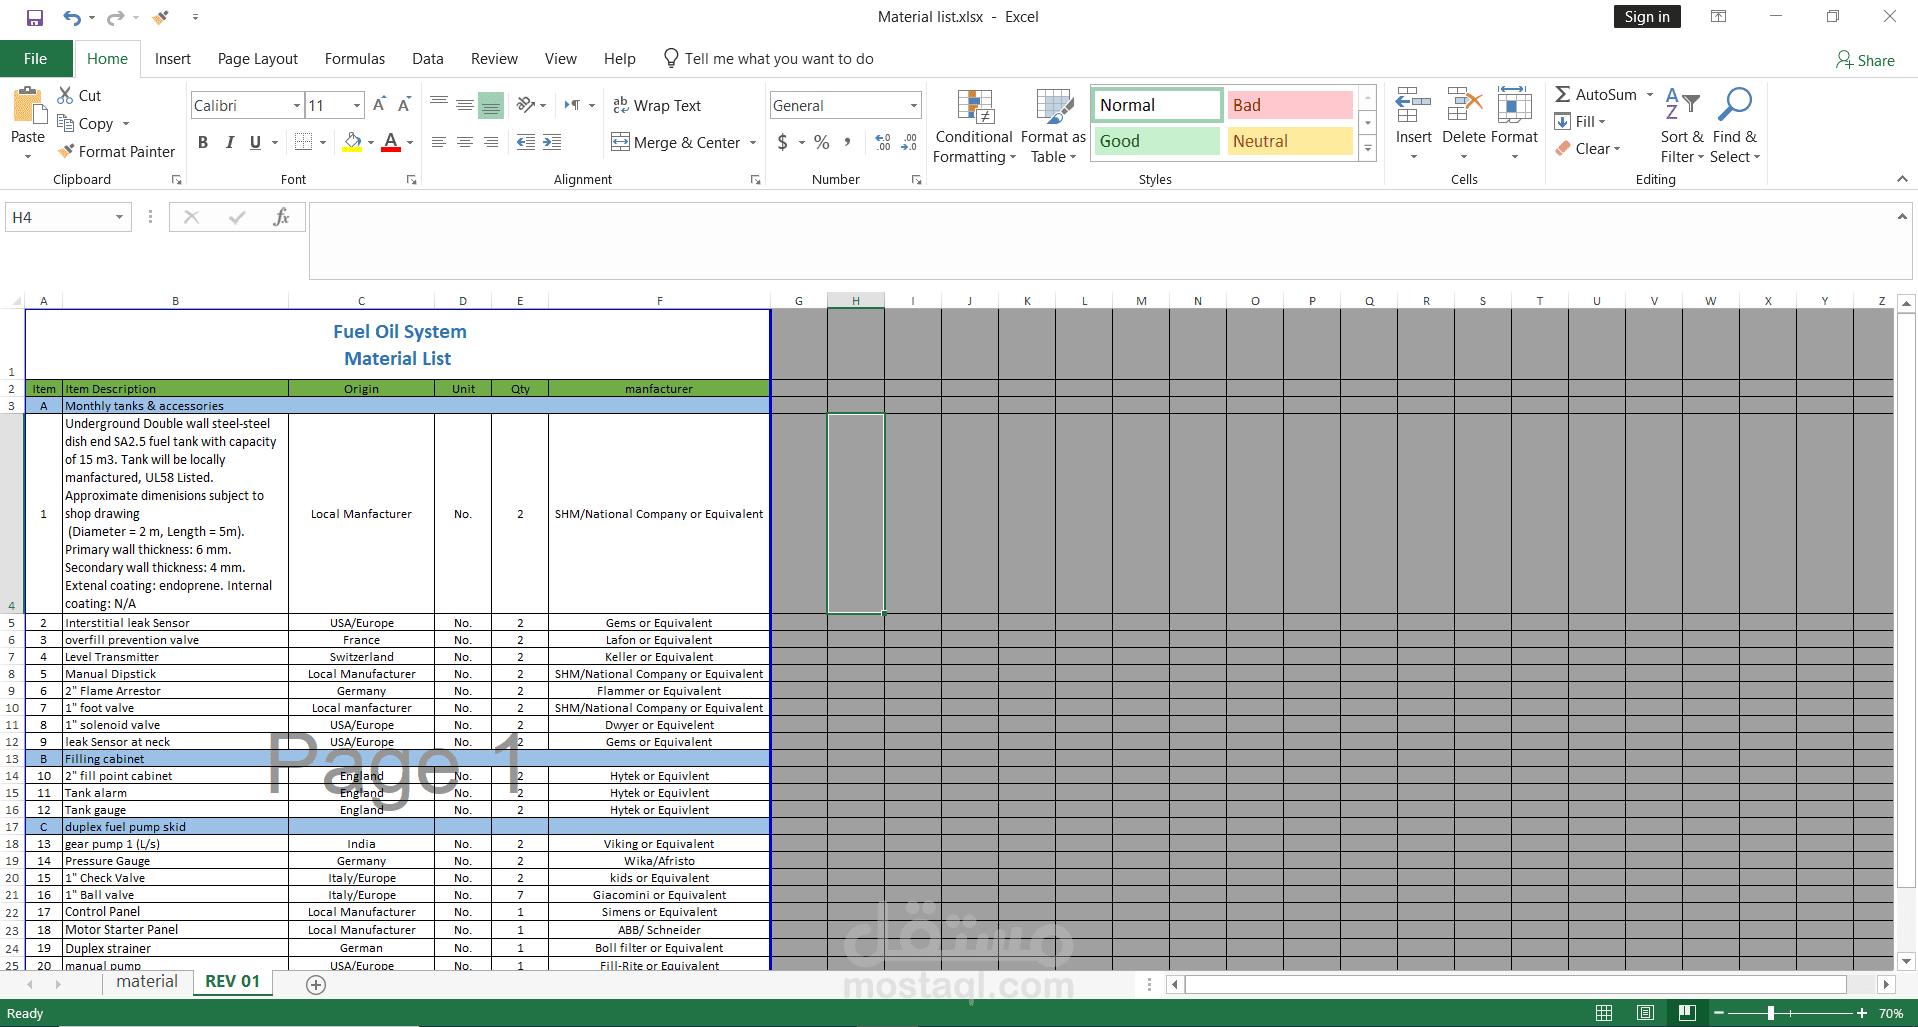Screen dimensions: 1918x1027
Task: Open Conditional Formatting menu
Action: click(974, 126)
